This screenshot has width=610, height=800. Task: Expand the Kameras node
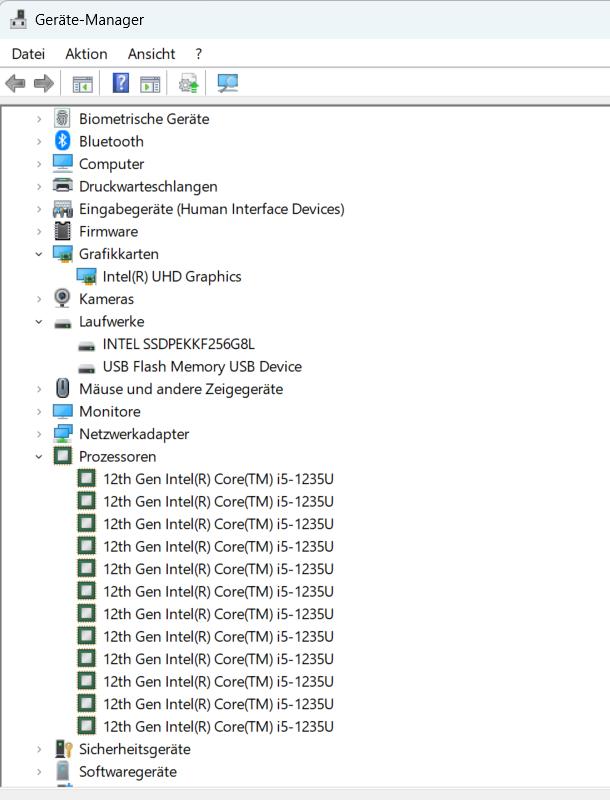(x=39, y=299)
